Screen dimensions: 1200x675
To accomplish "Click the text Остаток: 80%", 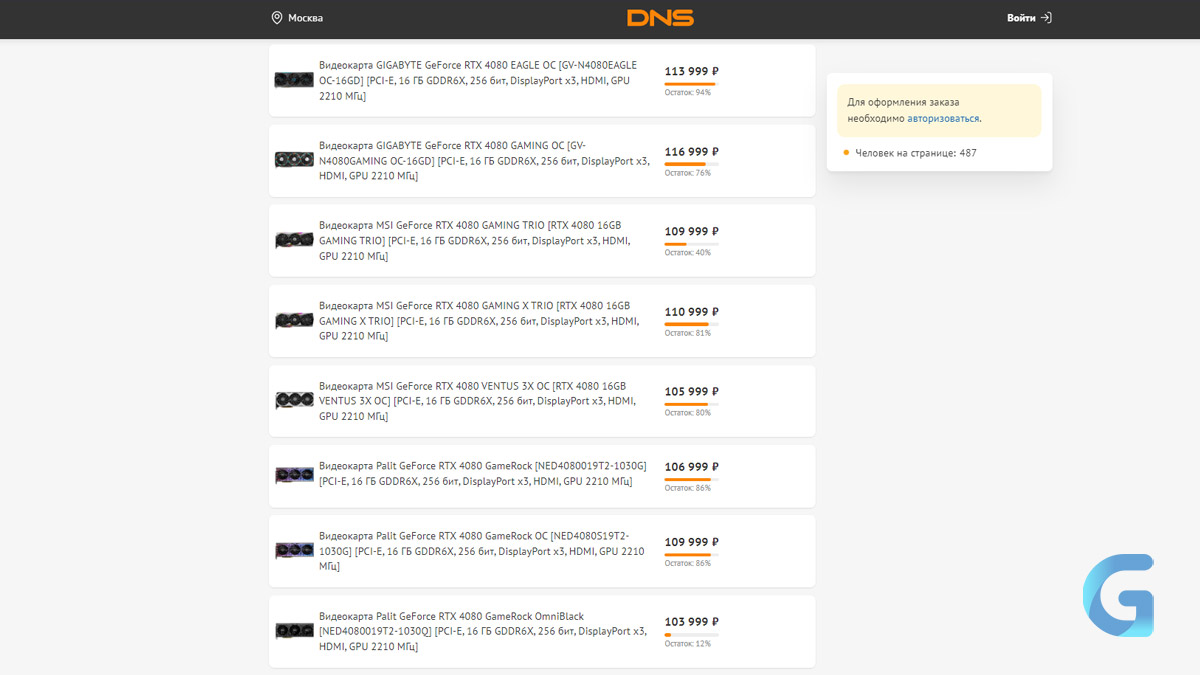I will [x=688, y=413].
